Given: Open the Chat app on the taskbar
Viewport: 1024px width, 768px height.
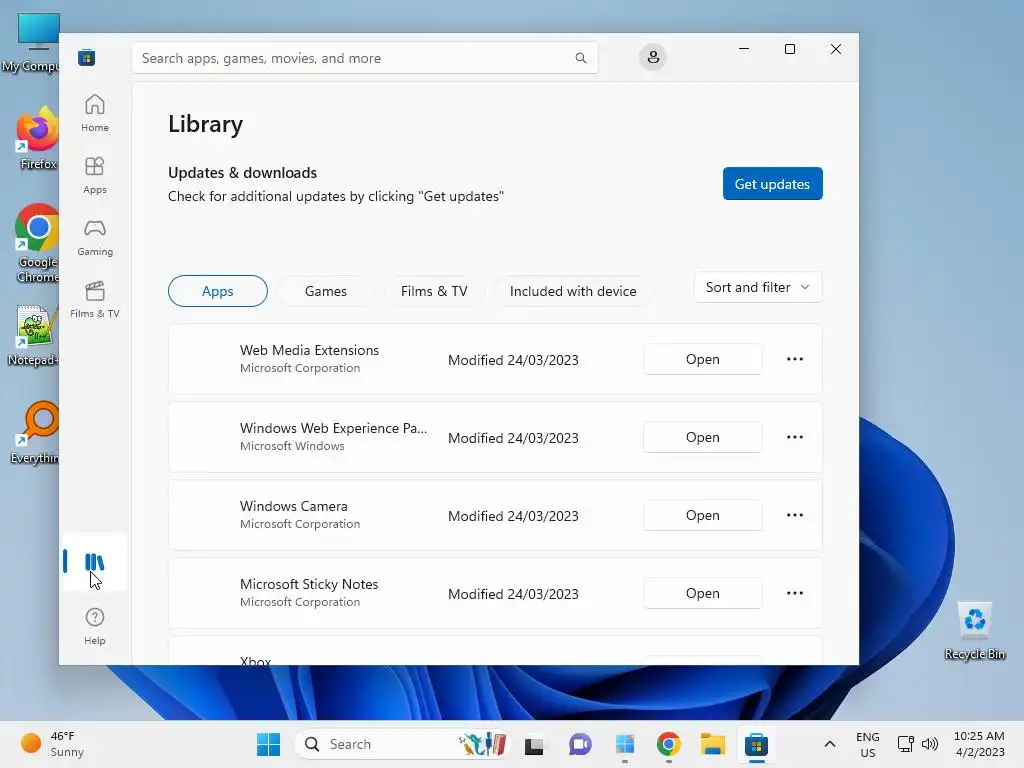Looking at the screenshot, I should click(580, 744).
